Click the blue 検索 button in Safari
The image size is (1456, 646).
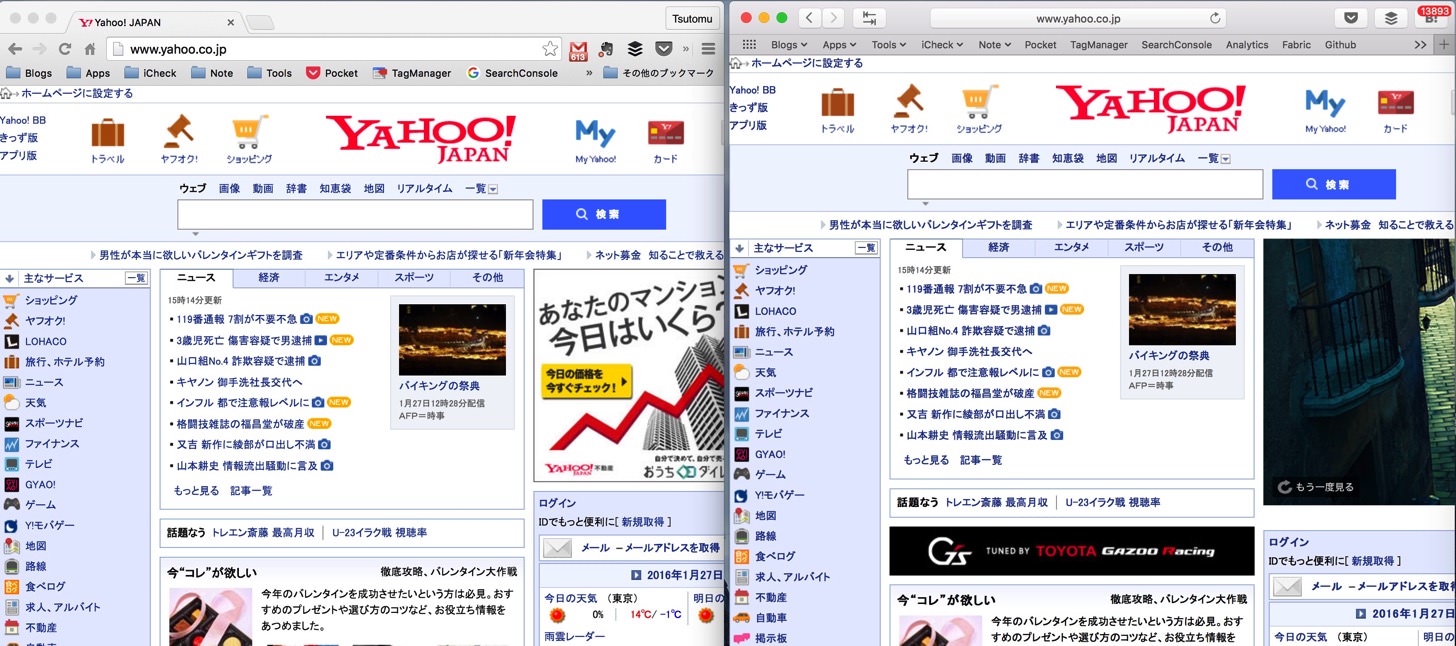coord(1334,185)
